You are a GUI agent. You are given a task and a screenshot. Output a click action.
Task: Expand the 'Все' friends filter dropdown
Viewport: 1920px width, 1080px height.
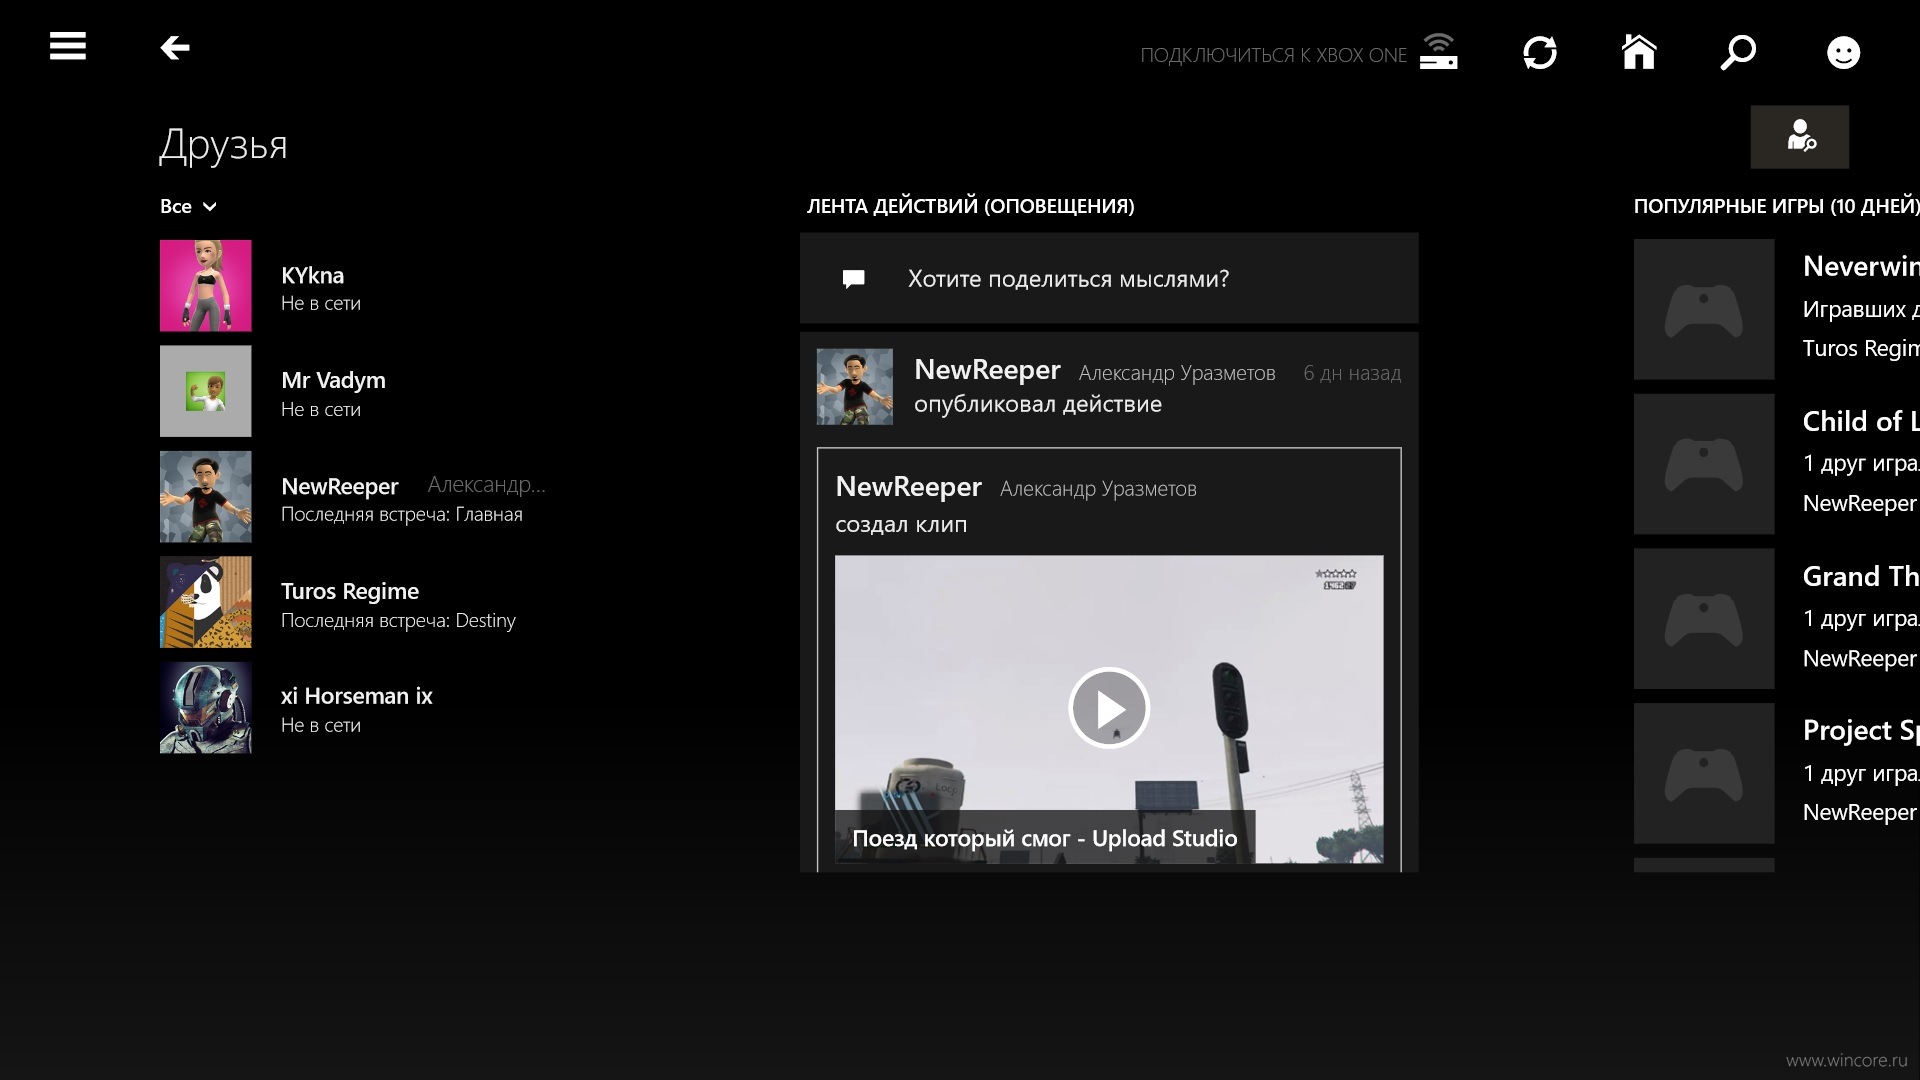[x=188, y=206]
